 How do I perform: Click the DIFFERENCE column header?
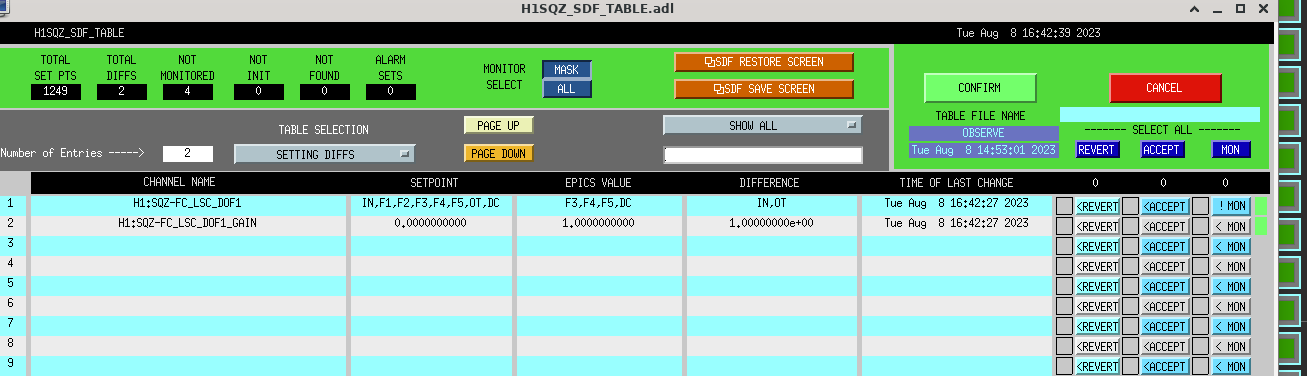769,183
